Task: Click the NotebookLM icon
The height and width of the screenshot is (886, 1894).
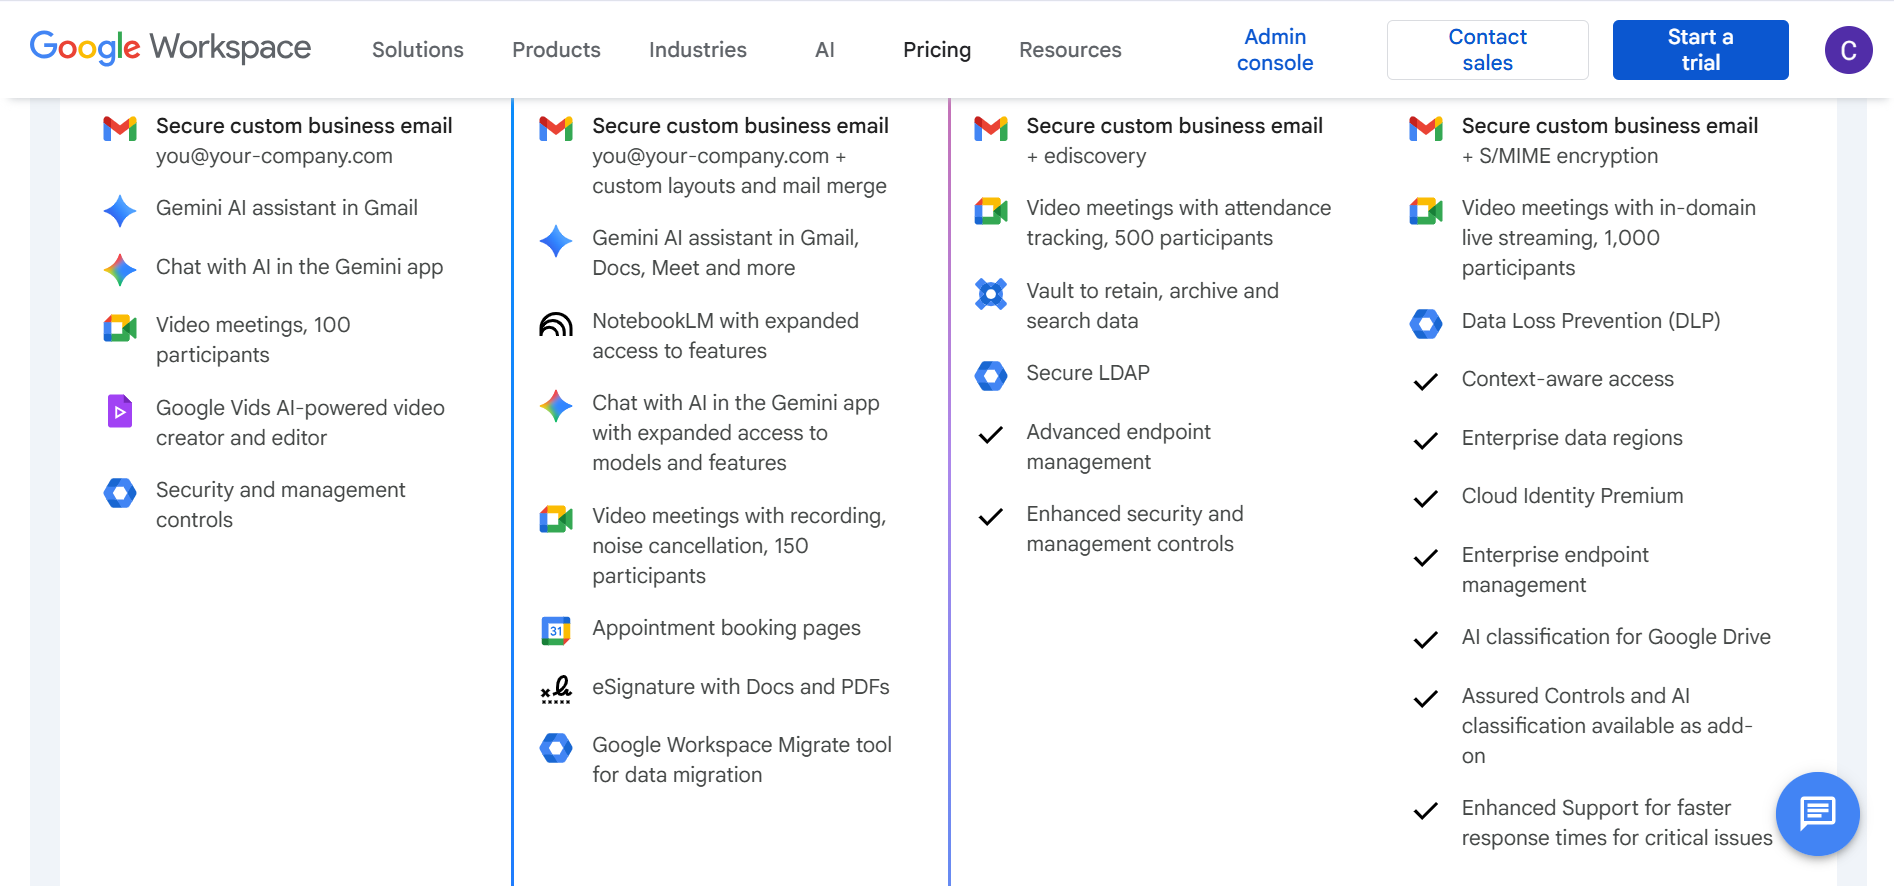Action: click(556, 324)
